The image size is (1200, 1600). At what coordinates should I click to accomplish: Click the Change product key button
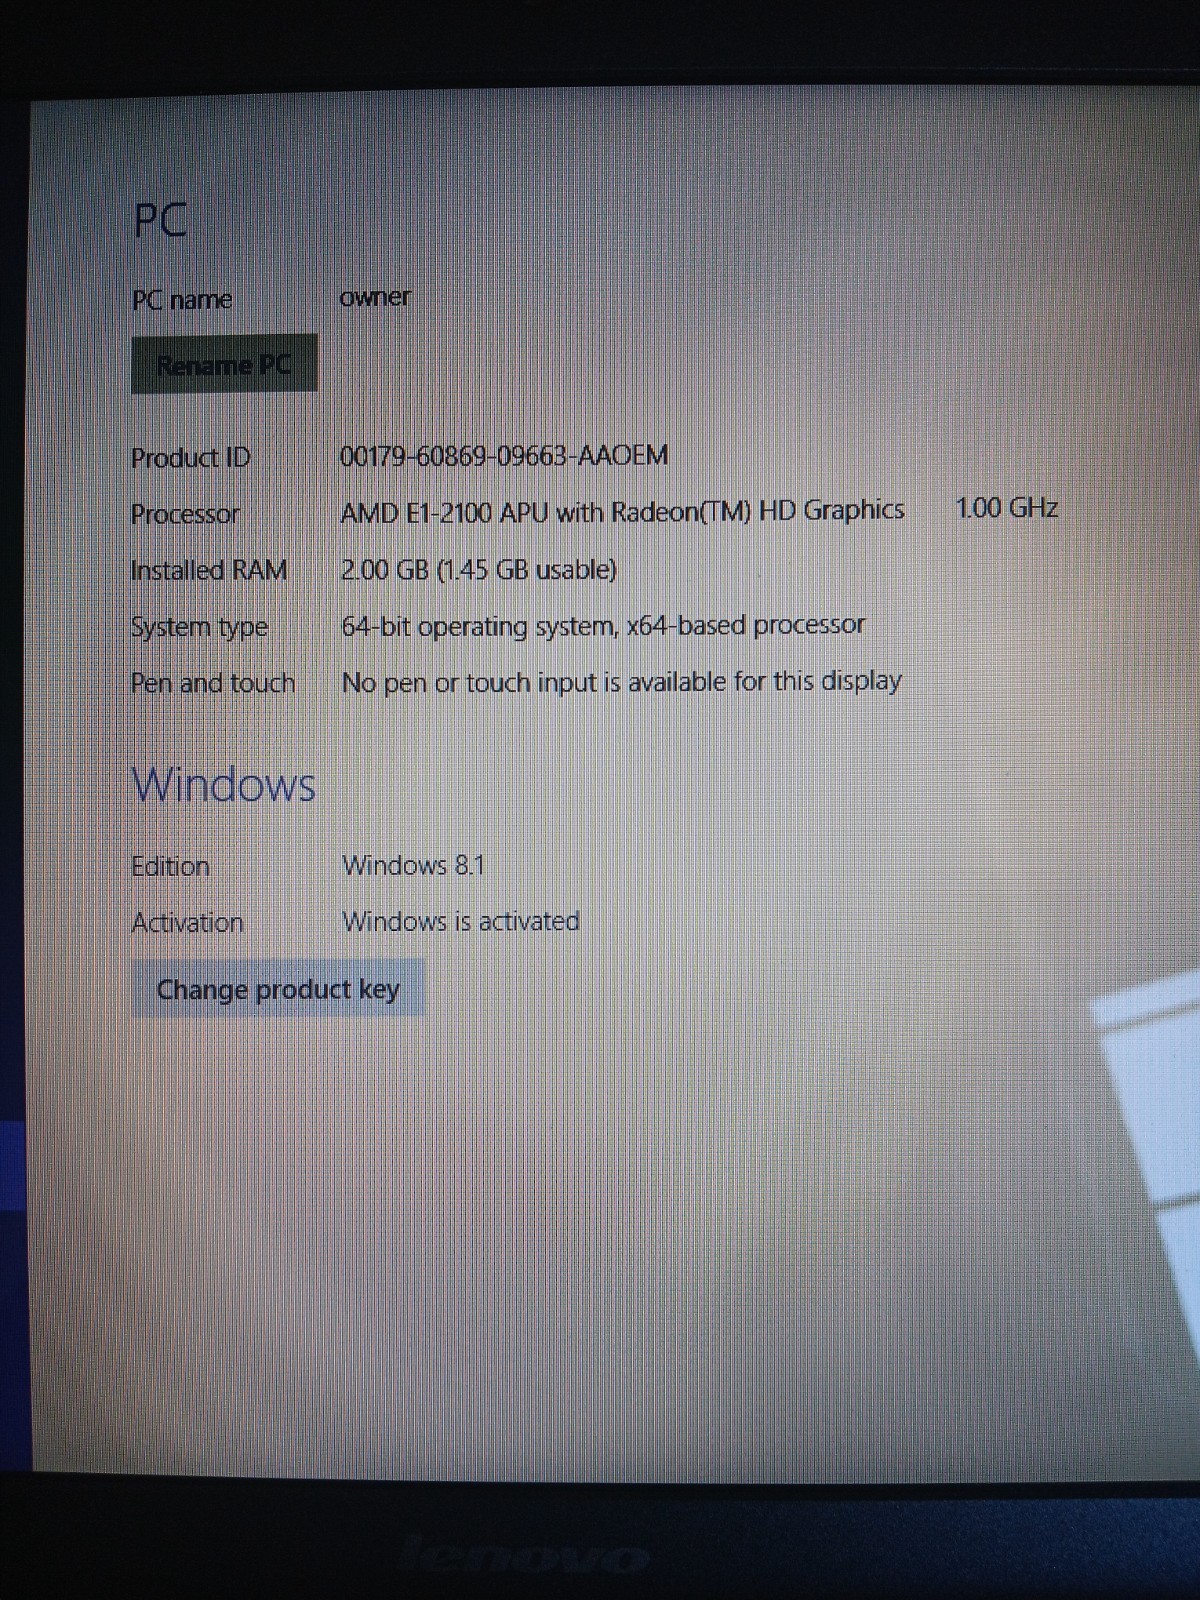pyautogui.click(x=278, y=988)
